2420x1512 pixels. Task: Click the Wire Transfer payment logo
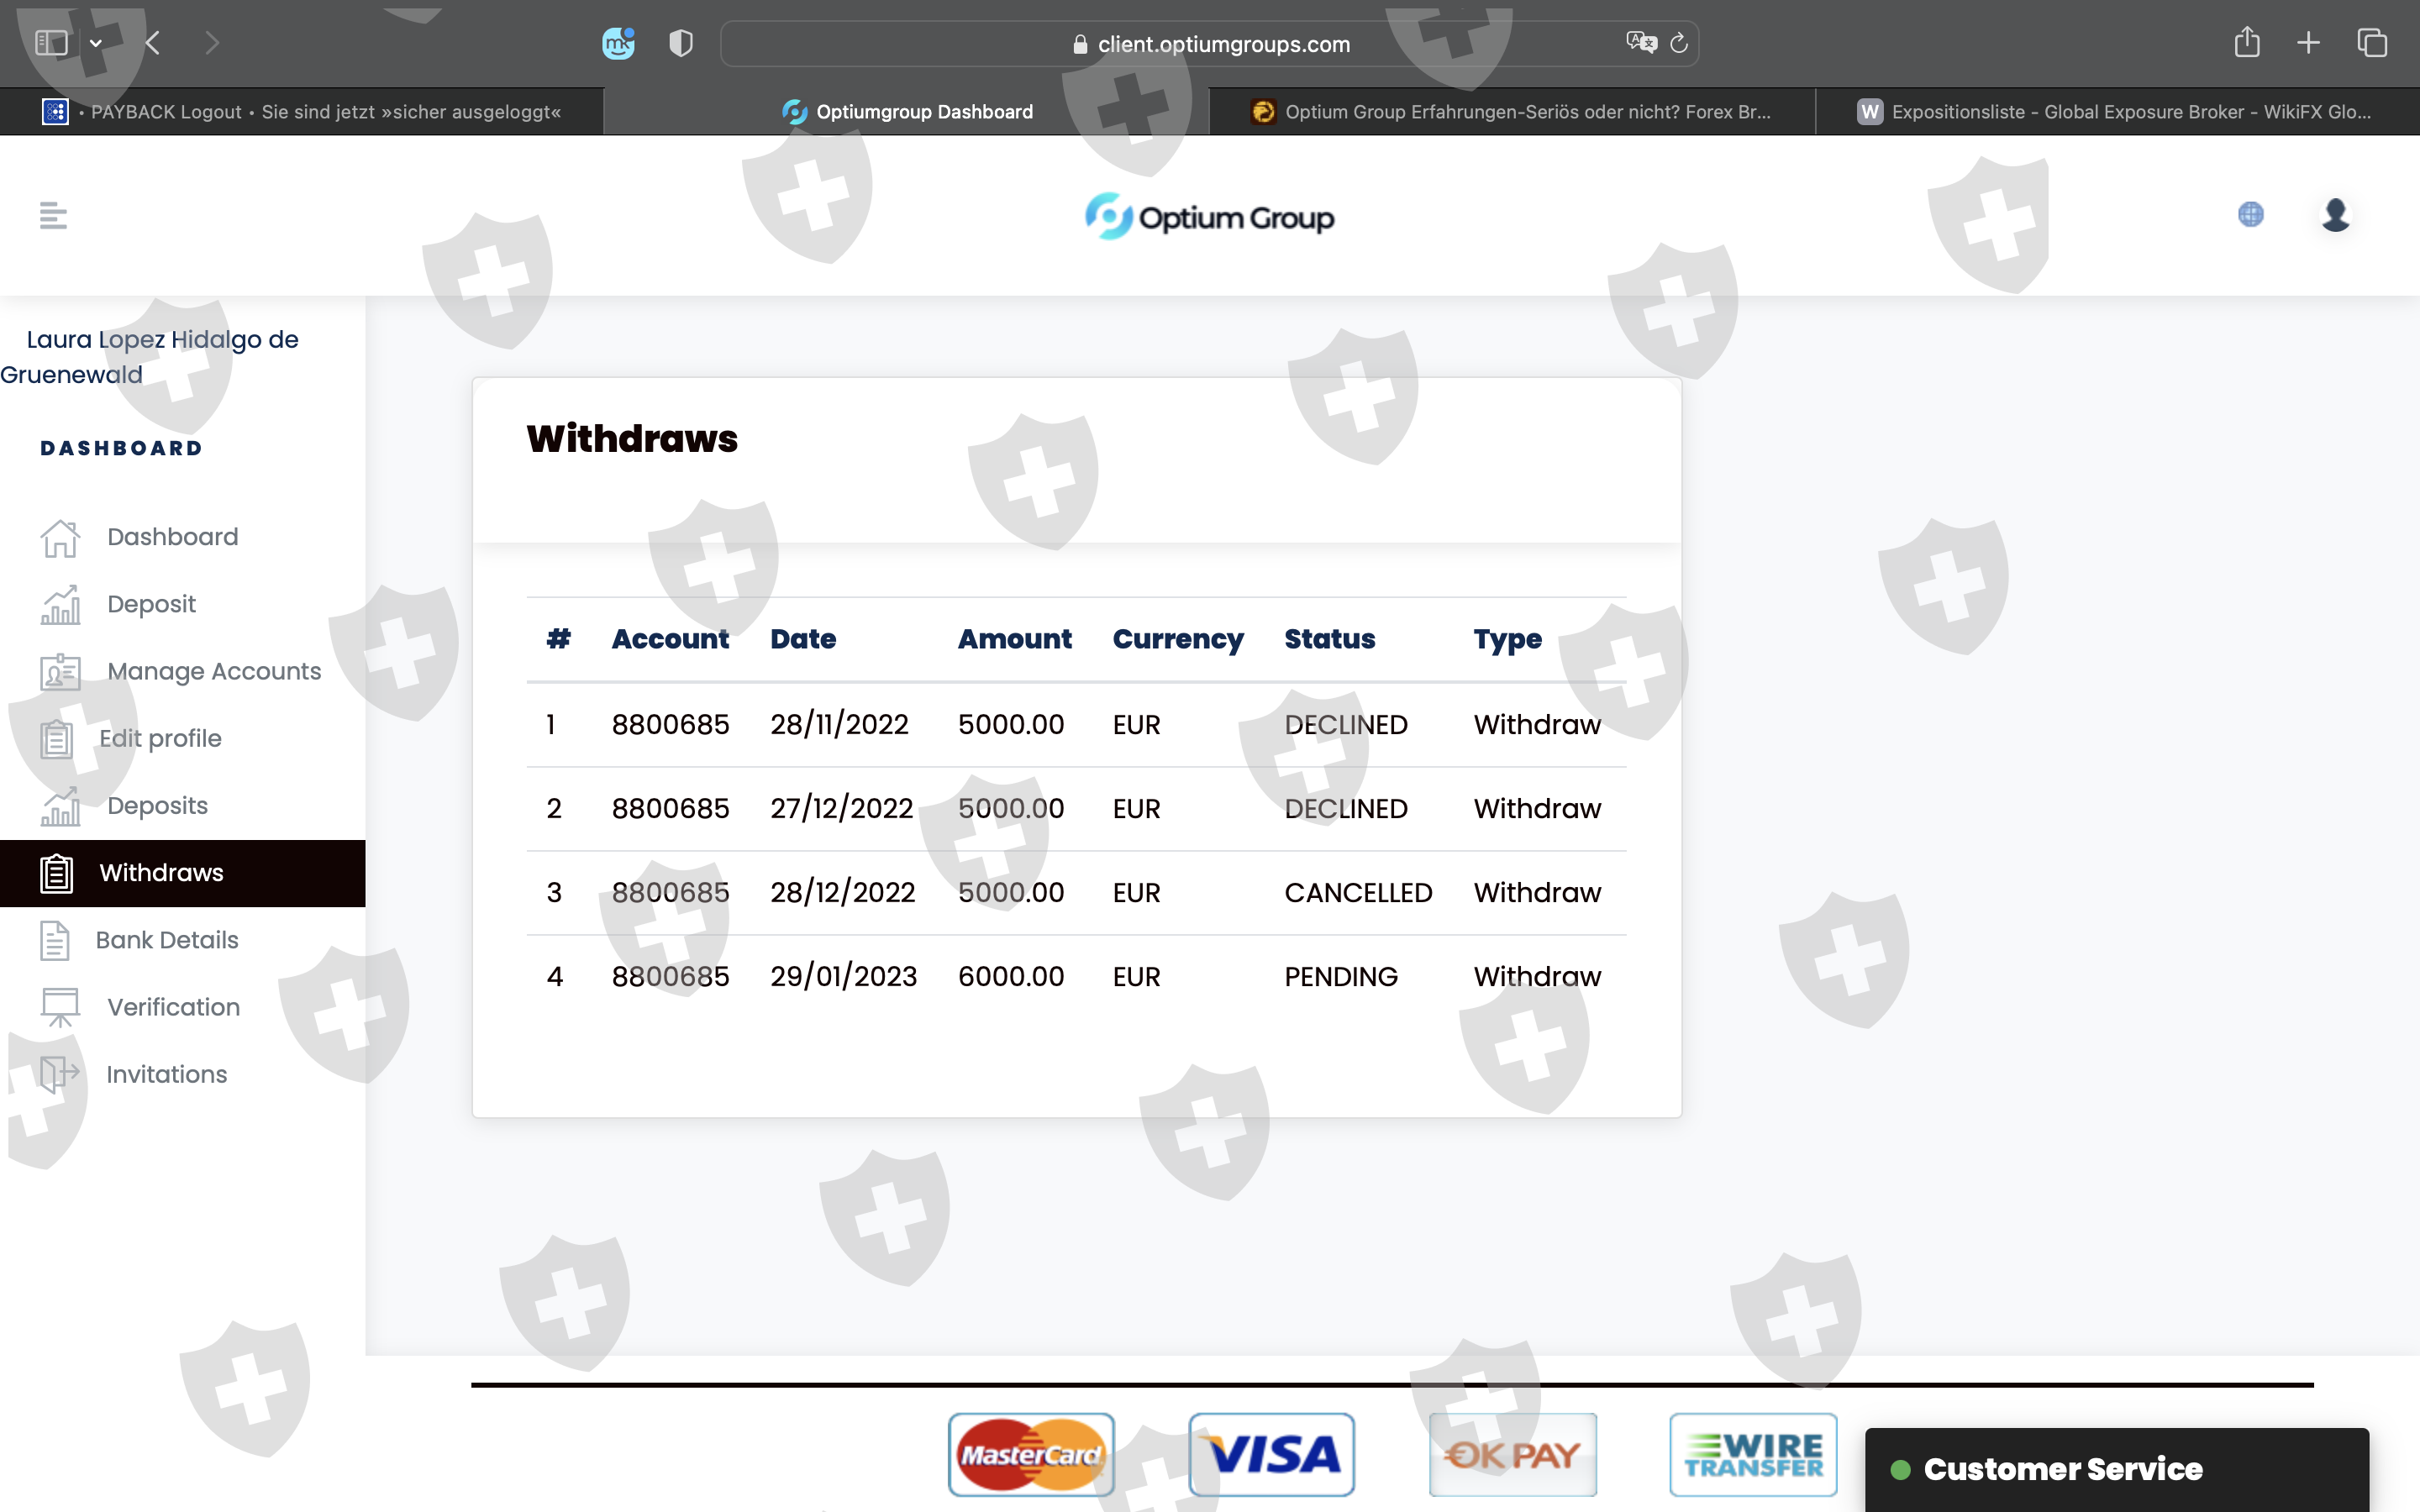coord(1752,1455)
